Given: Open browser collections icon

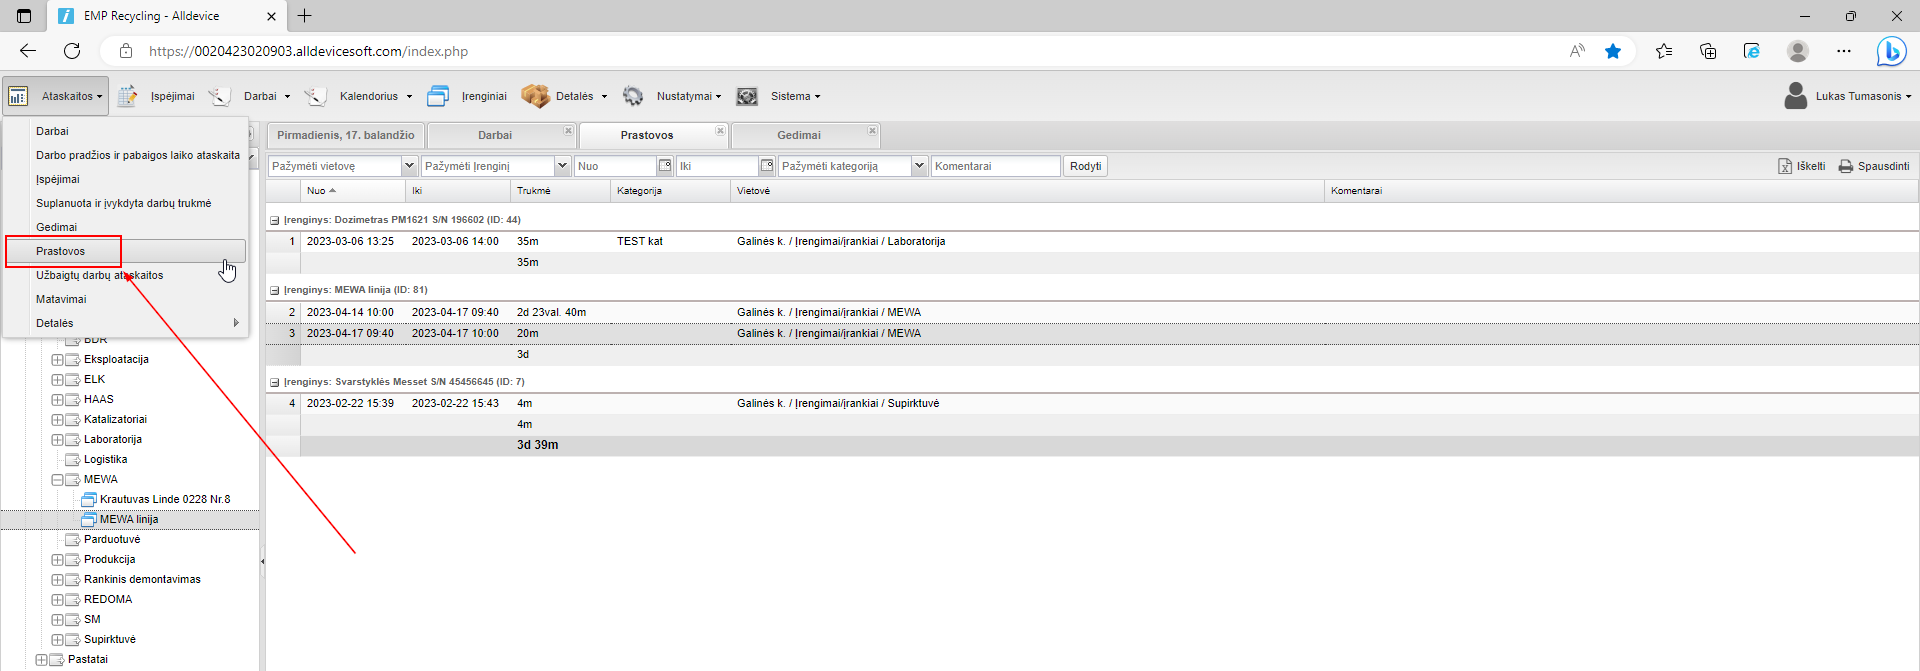Looking at the screenshot, I should (1708, 51).
